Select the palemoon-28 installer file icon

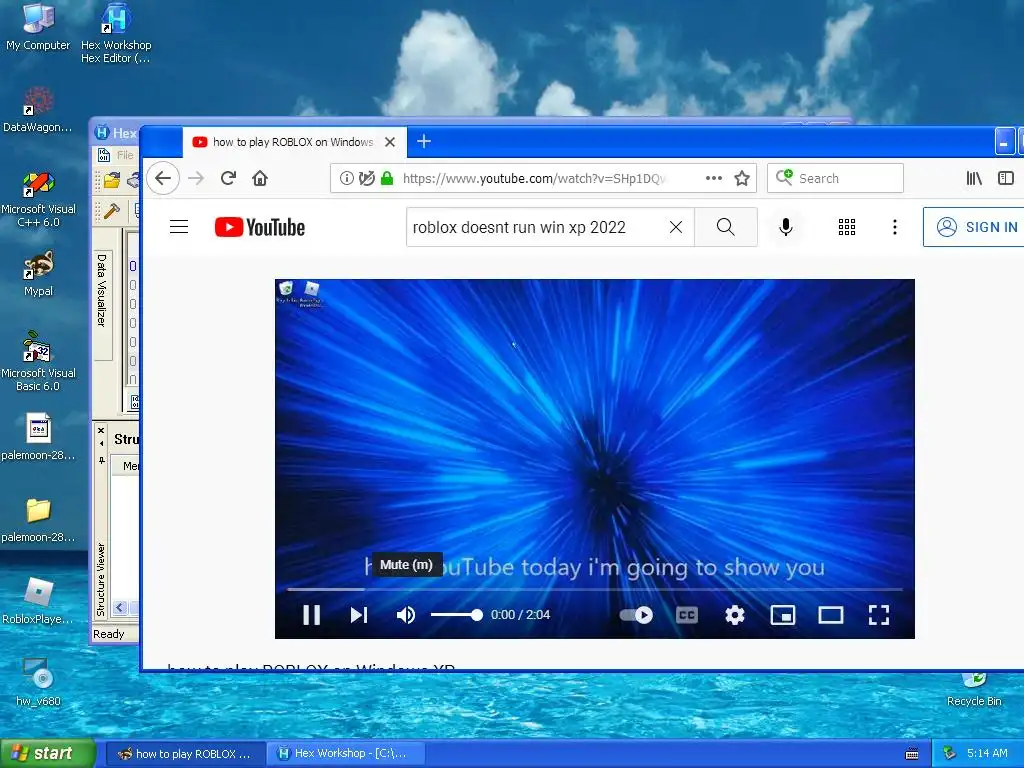point(38,436)
